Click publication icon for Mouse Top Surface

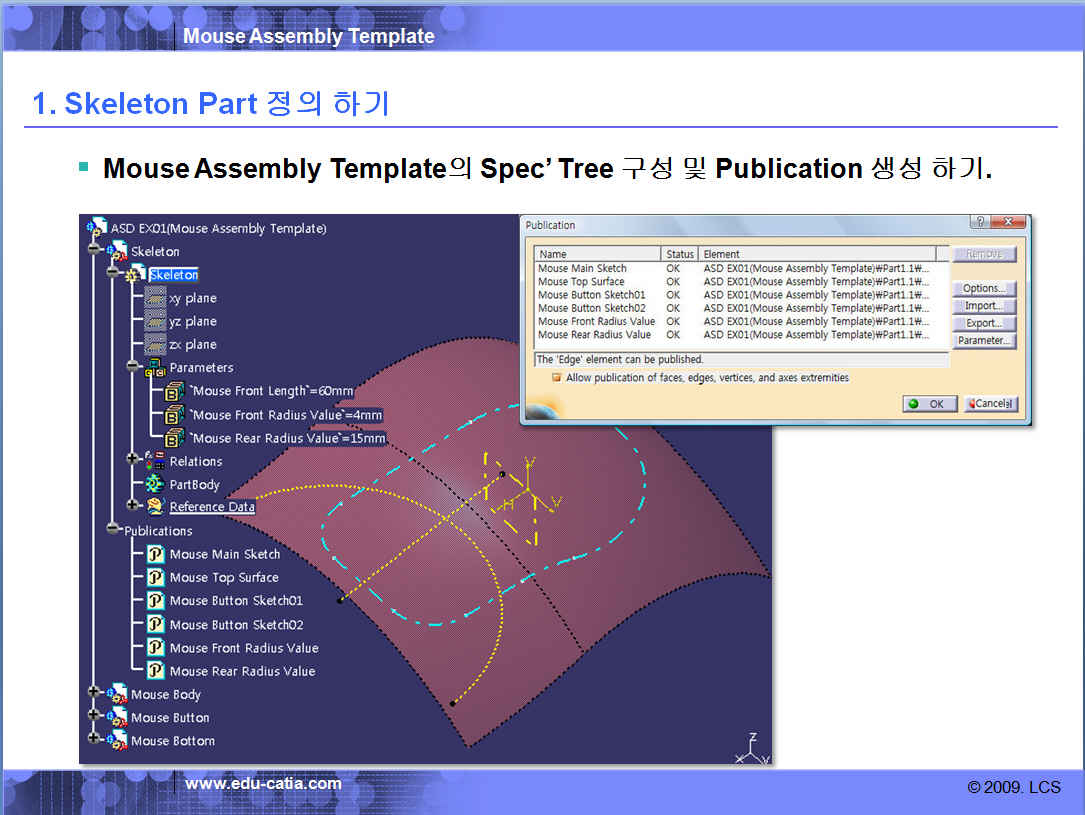click(156, 577)
